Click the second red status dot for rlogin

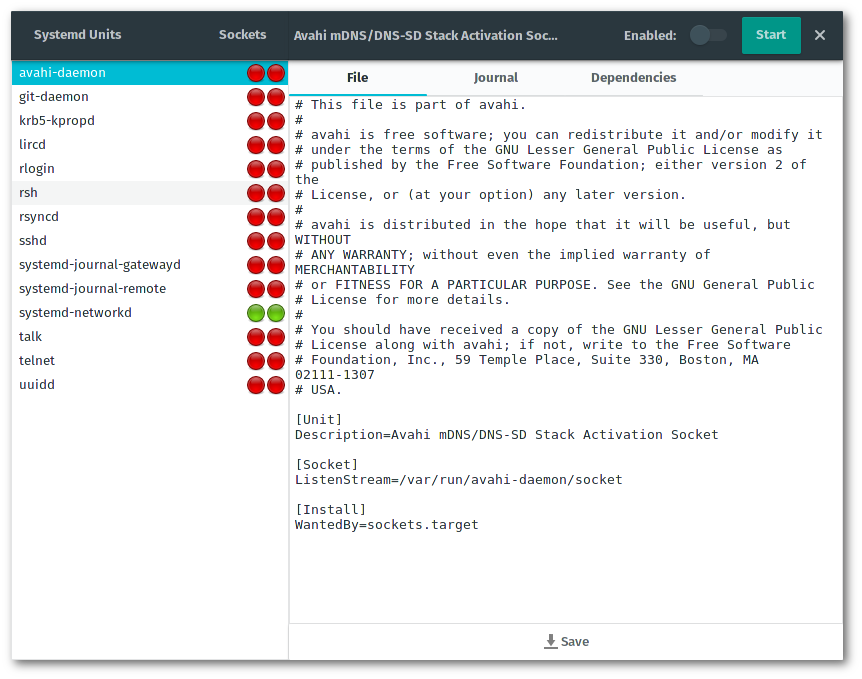[x=276, y=169]
